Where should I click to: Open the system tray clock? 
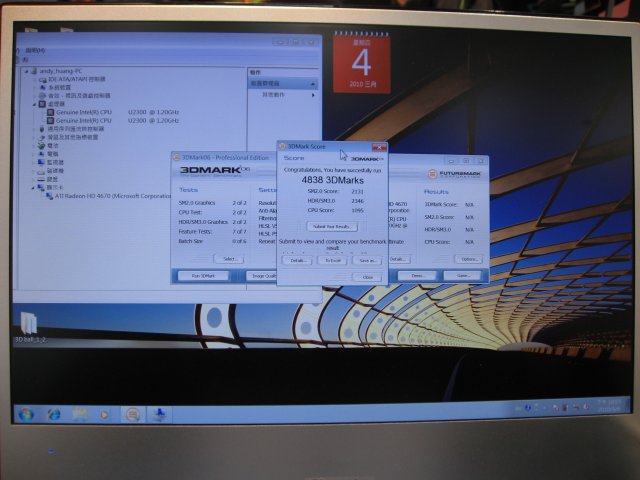(610, 406)
